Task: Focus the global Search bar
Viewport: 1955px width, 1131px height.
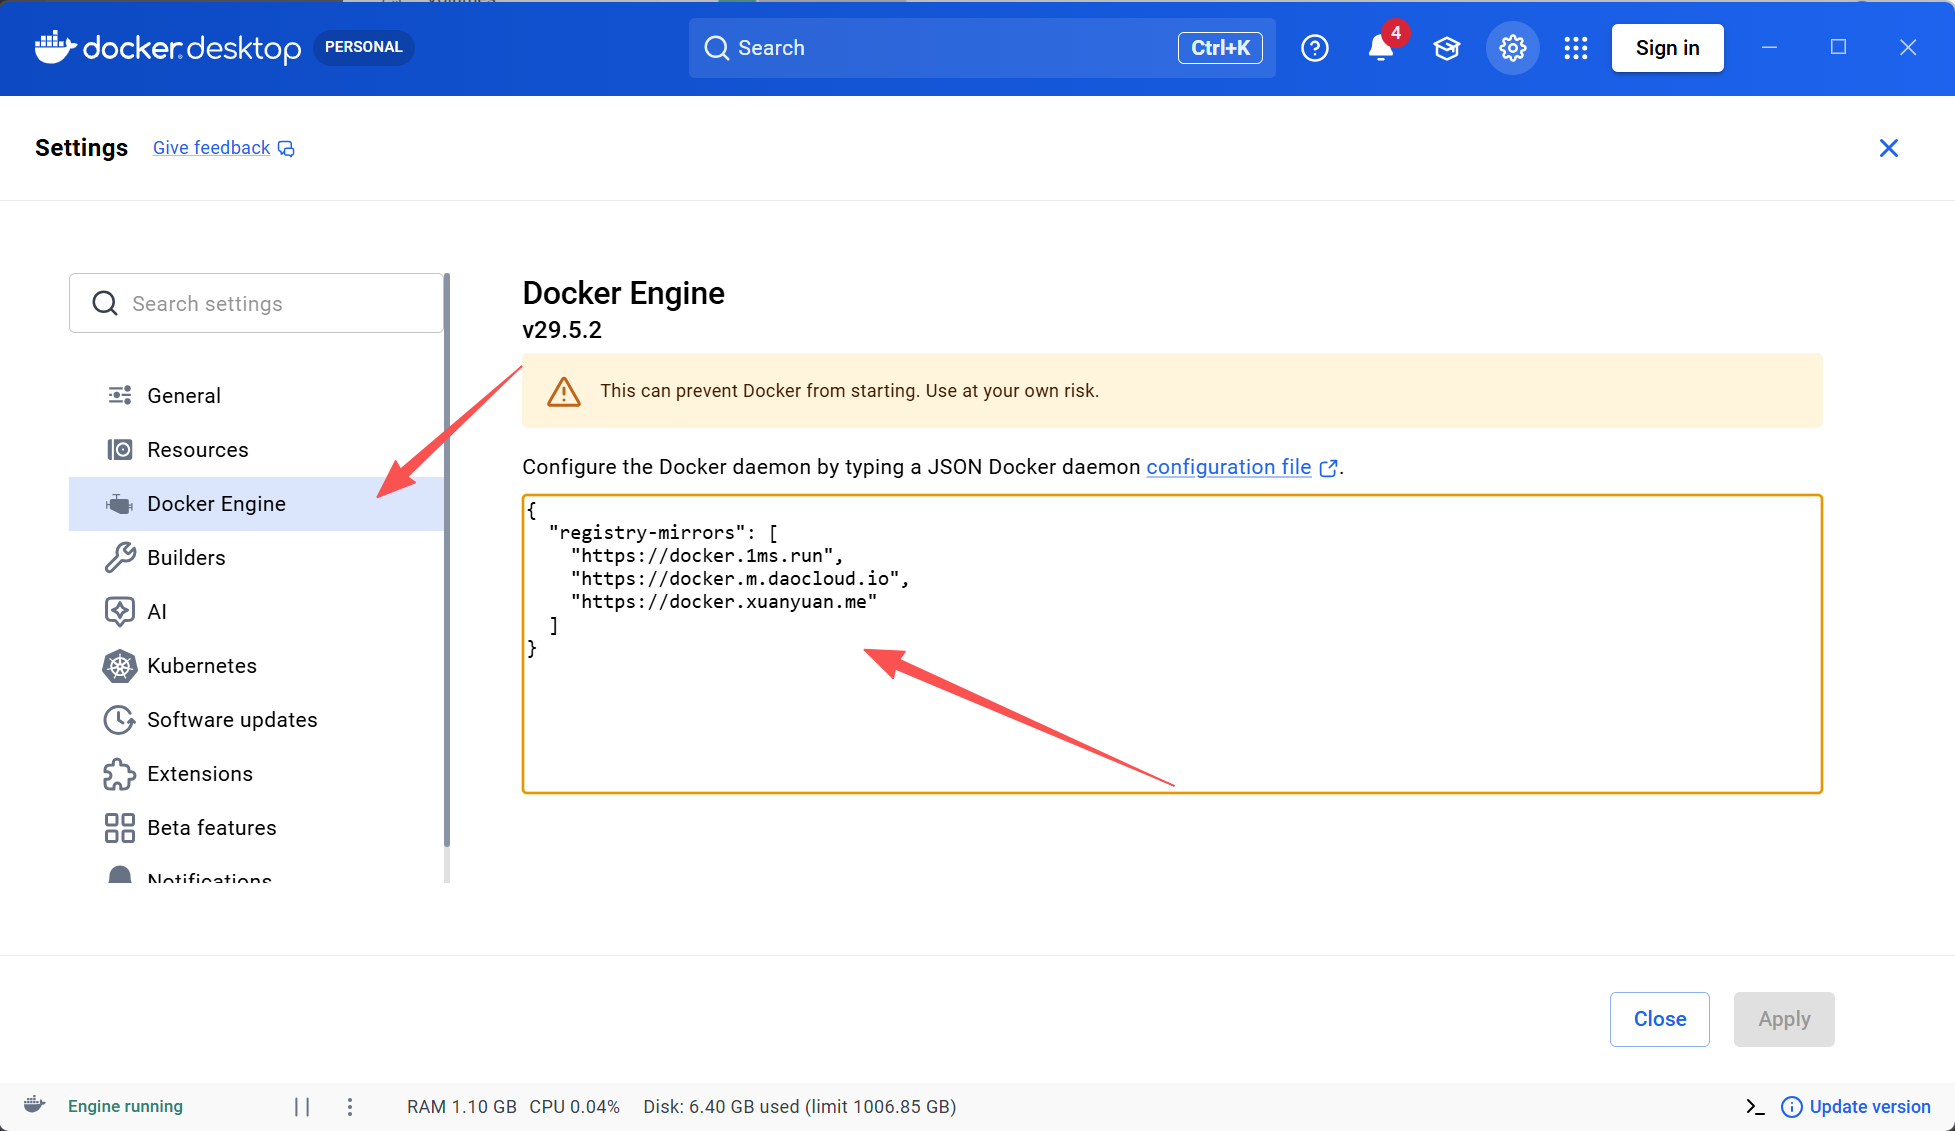Action: point(982,48)
